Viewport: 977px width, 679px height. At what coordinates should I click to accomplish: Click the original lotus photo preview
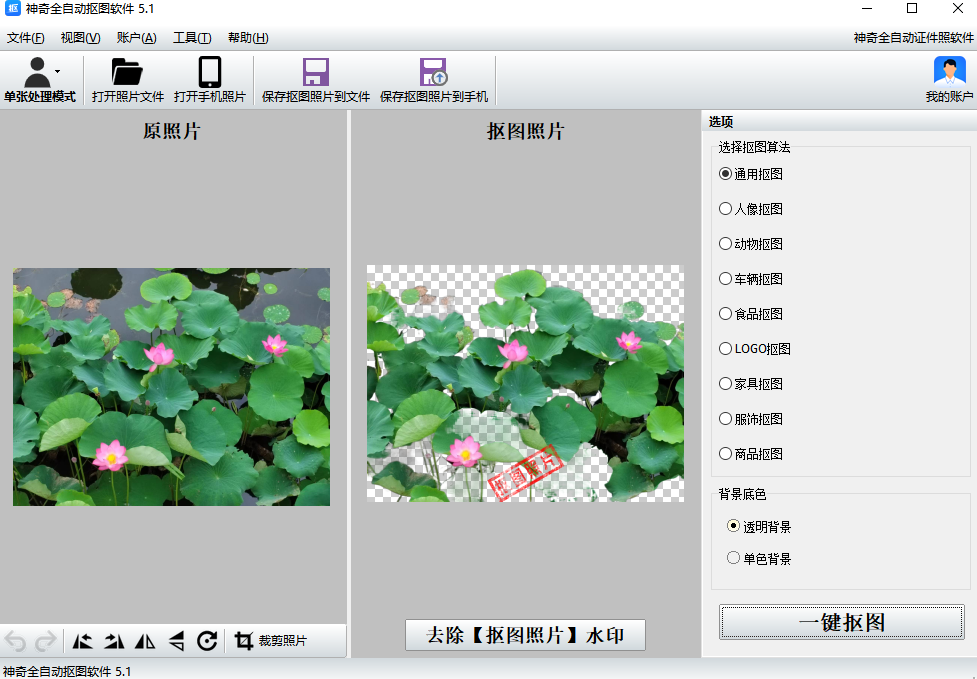pyautogui.click(x=171, y=387)
